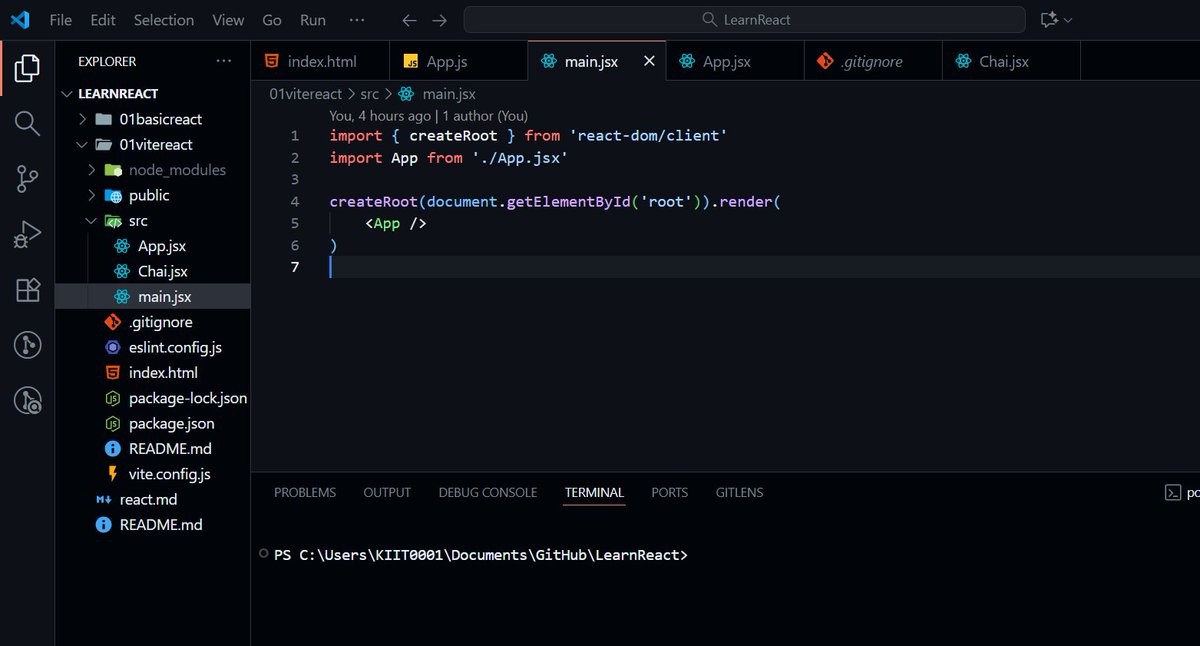Open the PROBLEMS panel tab
1200x646 pixels.
tap(305, 492)
